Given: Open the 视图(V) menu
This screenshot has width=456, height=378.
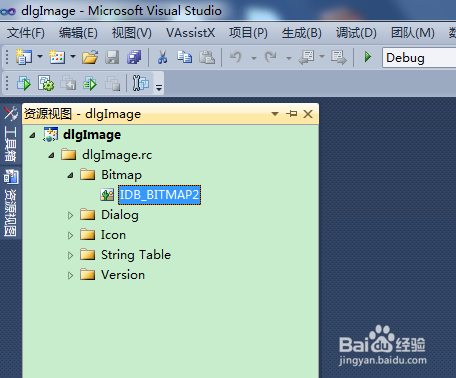Looking at the screenshot, I should (x=132, y=33).
